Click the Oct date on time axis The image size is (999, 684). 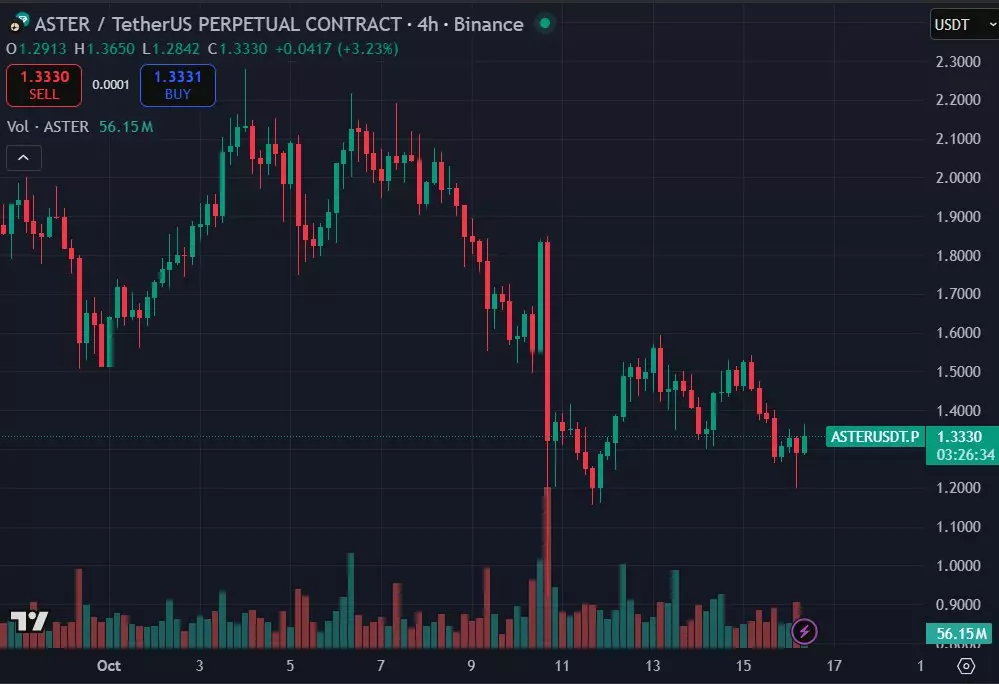coord(108,666)
